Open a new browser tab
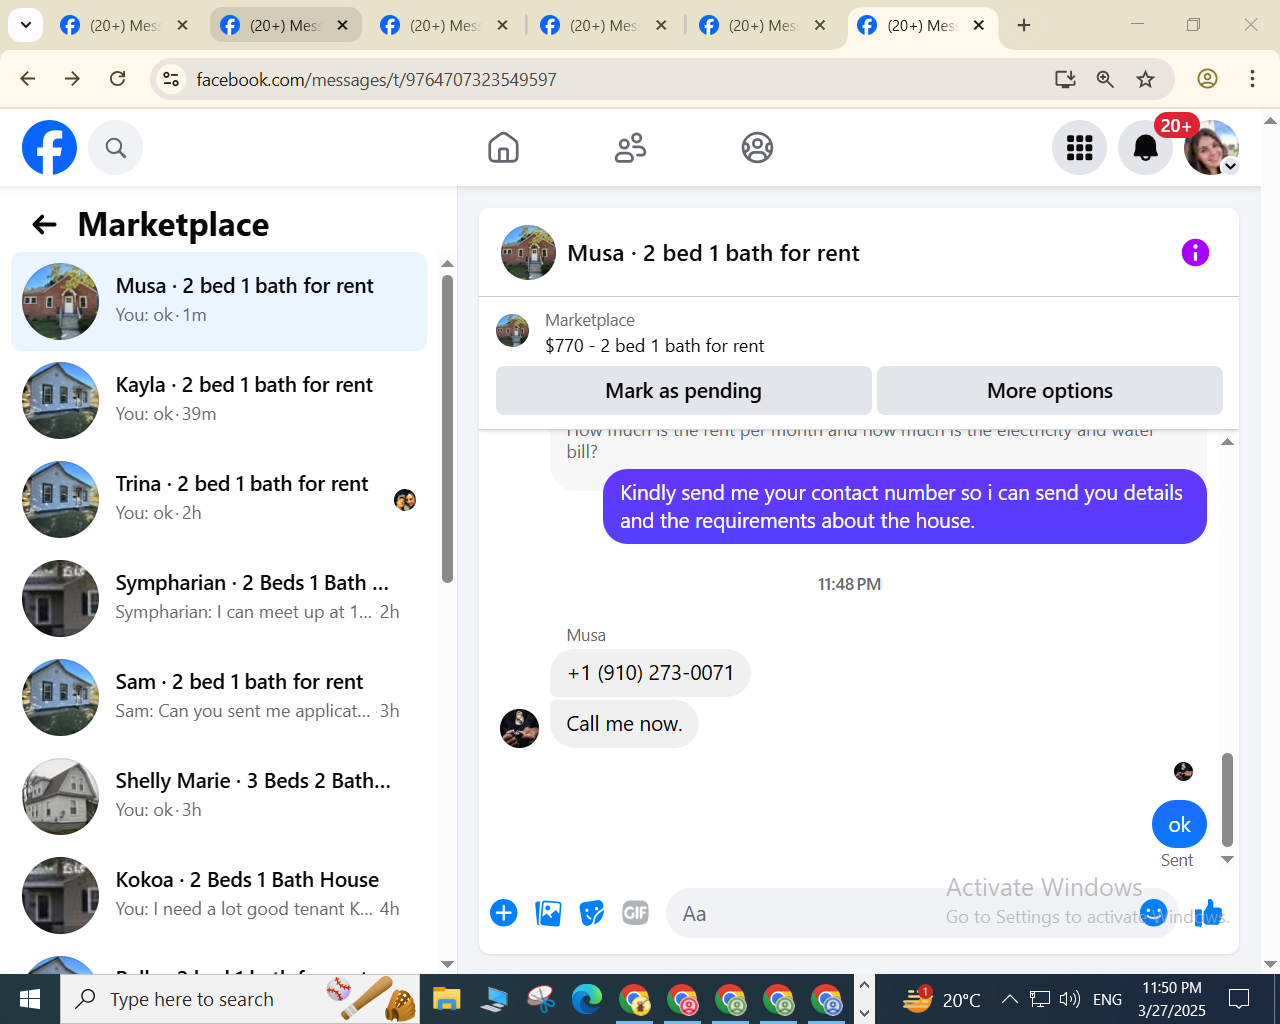Viewport: 1280px width, 1024px height. coord(1024,26)
